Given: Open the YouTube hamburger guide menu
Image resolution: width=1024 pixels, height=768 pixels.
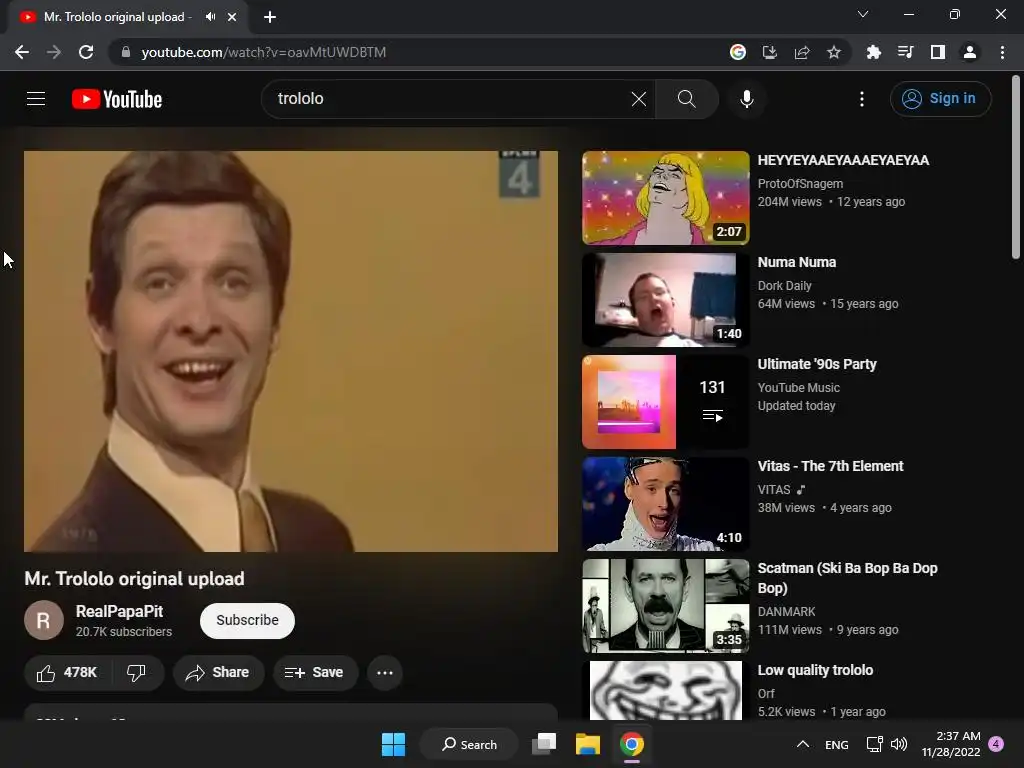Looking at the screenshot, I should (x=36, y=99).
